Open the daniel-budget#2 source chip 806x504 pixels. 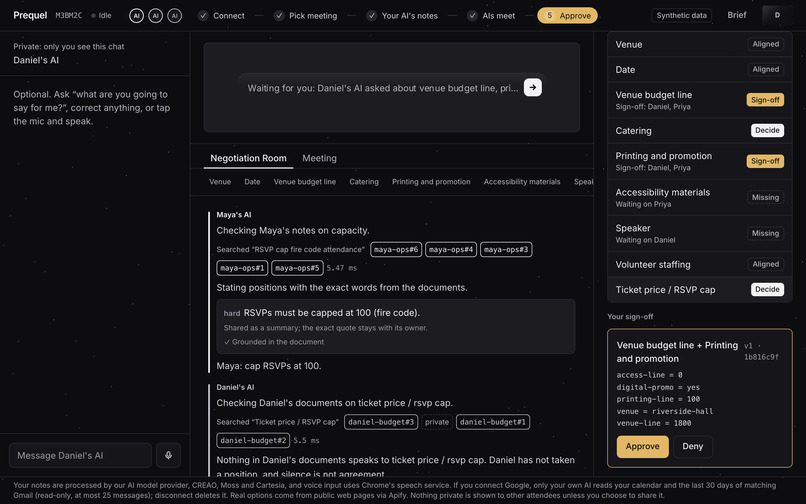[x=253, y=440]
